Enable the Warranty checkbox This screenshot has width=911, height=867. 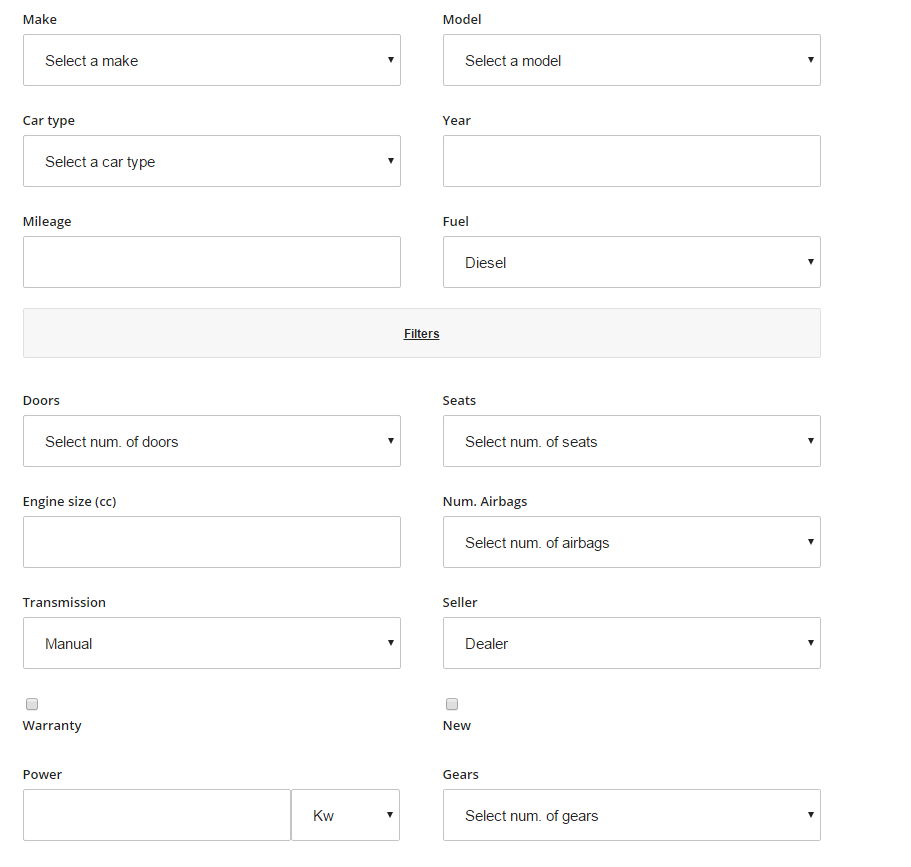click(x=32, y=704)
